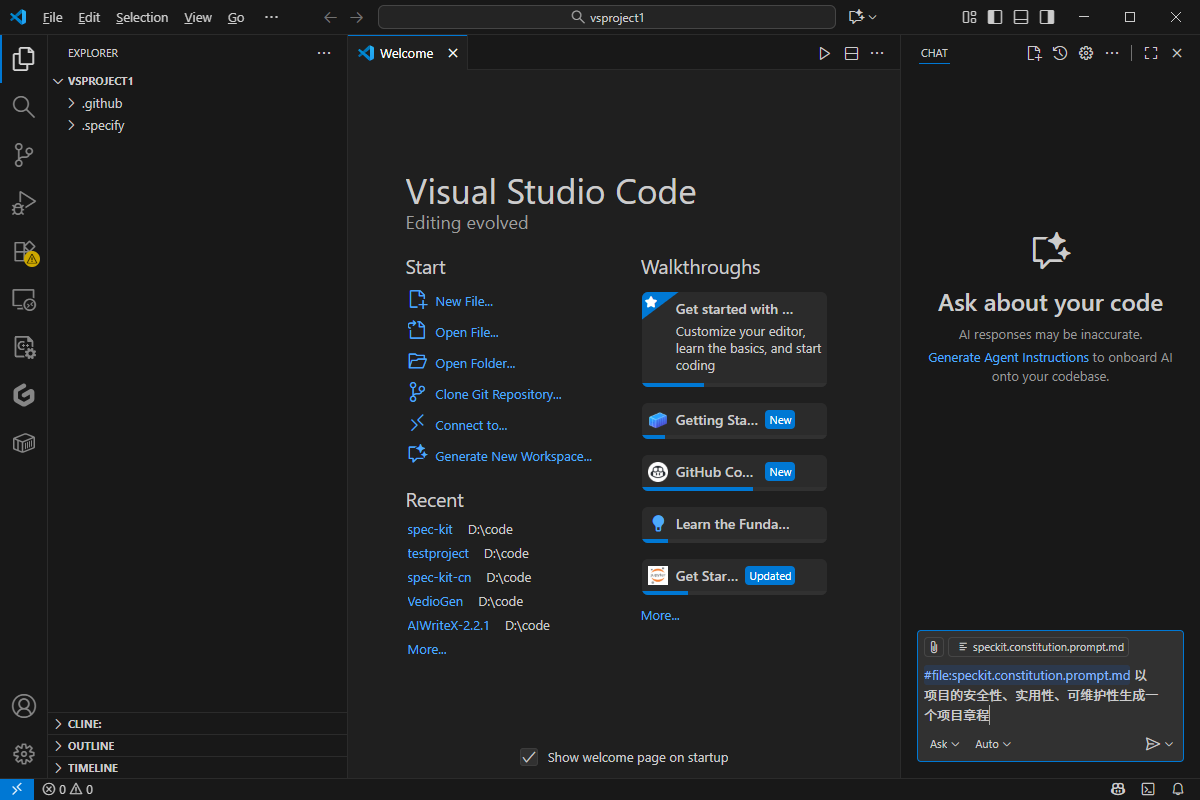Click the Send chat message icon
This screenshot has width=1200, height=800.
click(x=1152, y=744)
